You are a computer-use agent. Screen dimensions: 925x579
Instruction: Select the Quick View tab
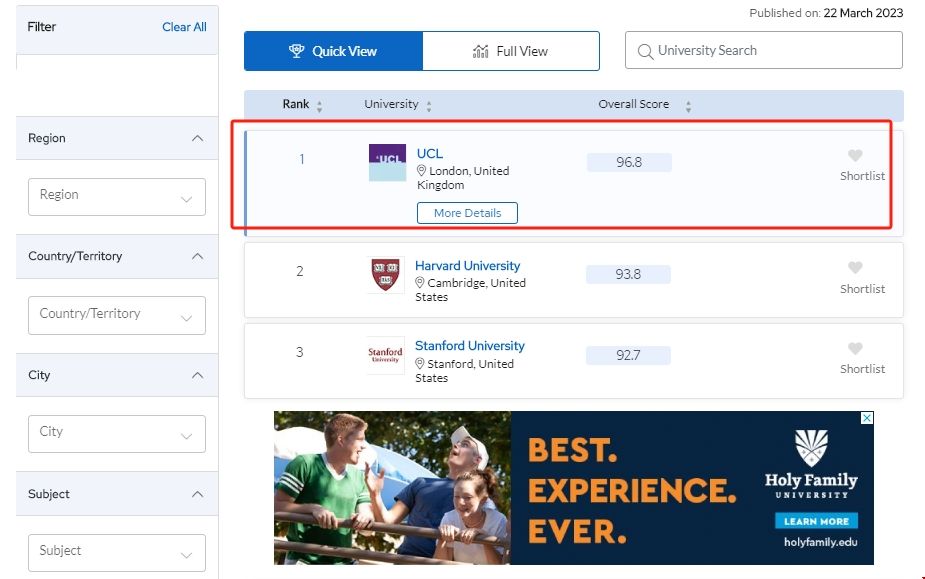click(332, 50)
